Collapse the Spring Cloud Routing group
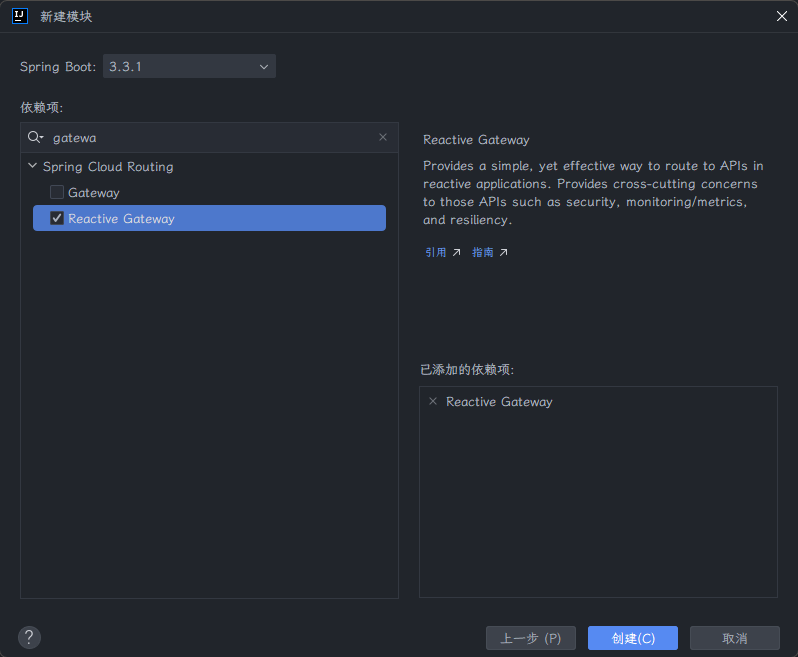The width and height of the screenshot is (798, 657). 32,166
